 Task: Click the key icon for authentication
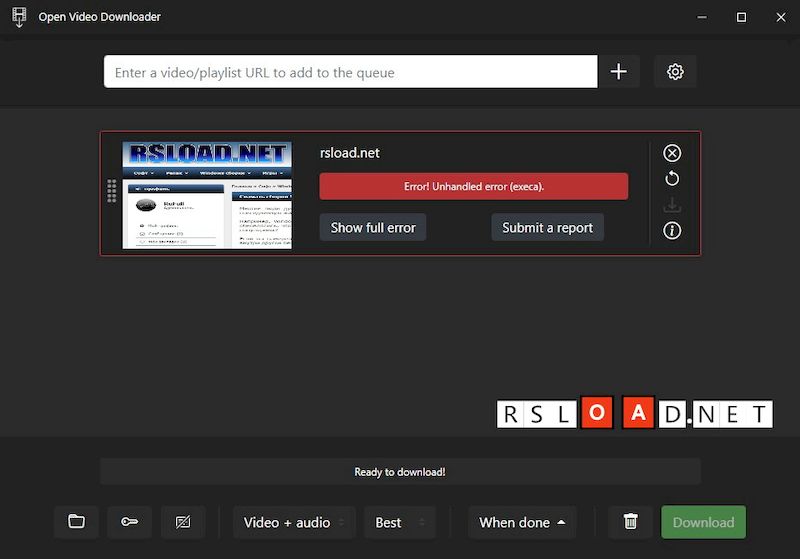coord(130,522)
